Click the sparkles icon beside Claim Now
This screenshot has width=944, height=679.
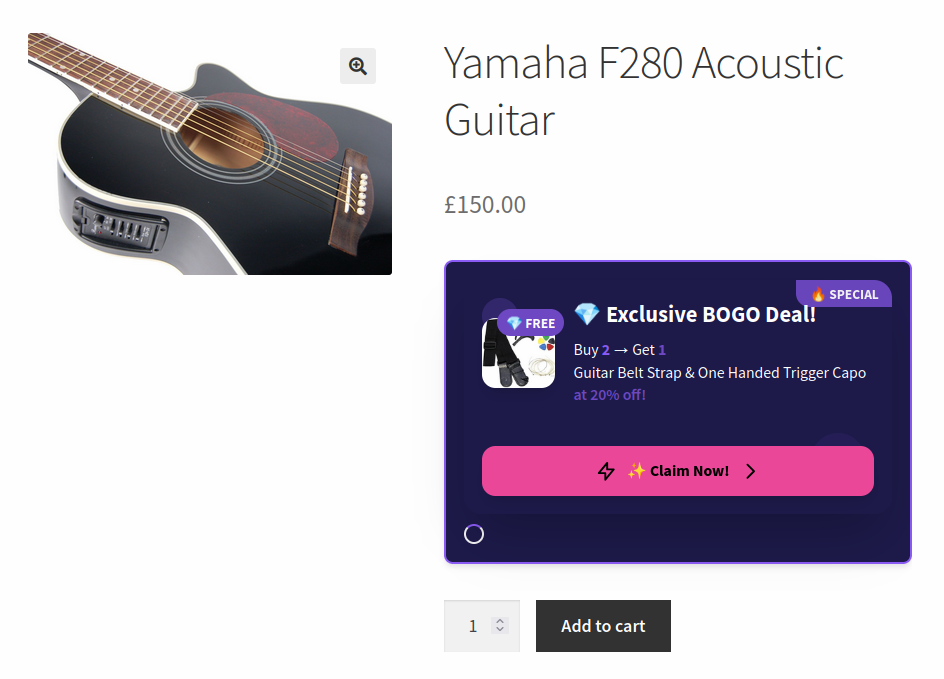coord(636,471)
